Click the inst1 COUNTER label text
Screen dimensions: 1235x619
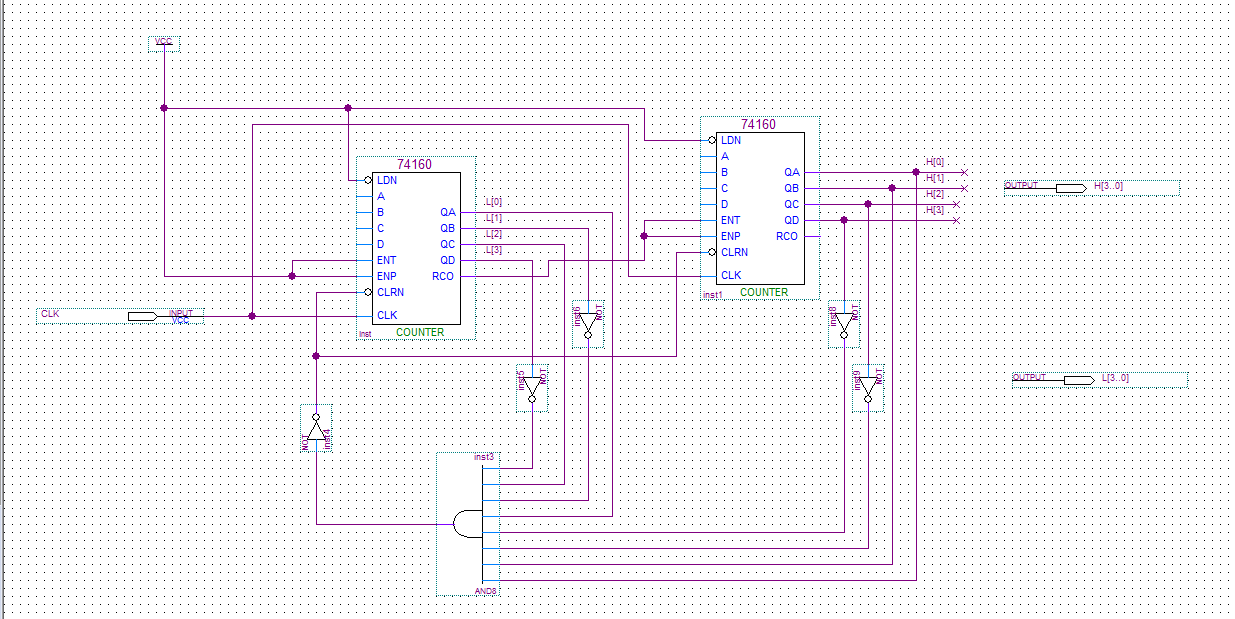pos(764,292)
